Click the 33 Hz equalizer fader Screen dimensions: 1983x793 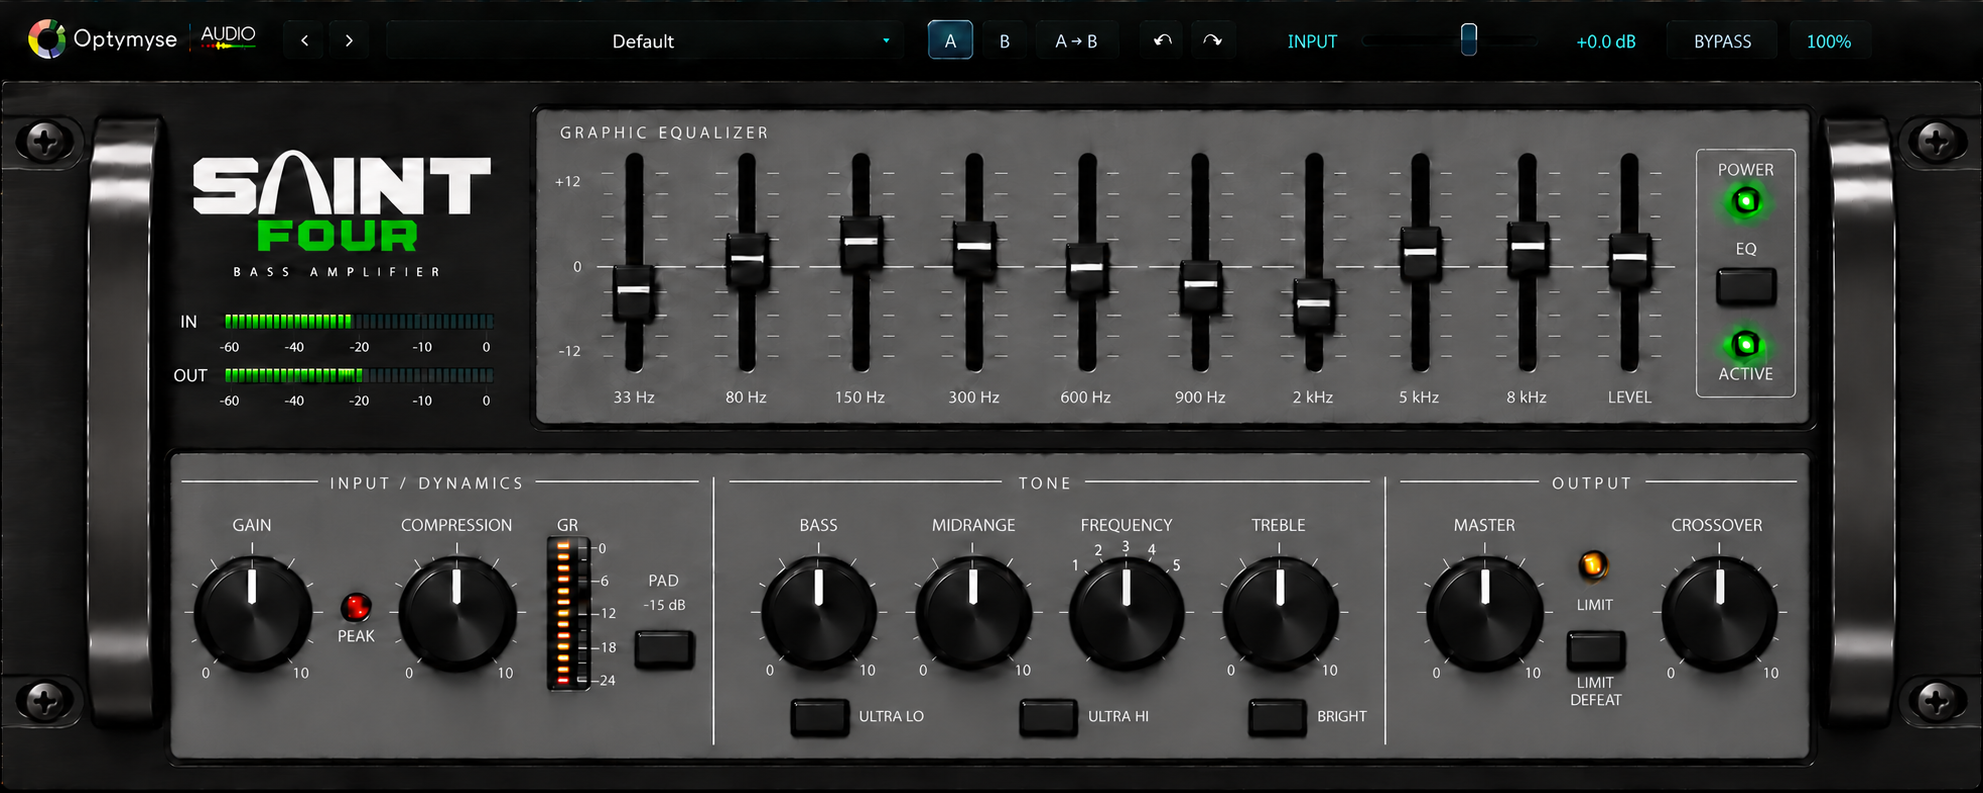coord(633,291)
